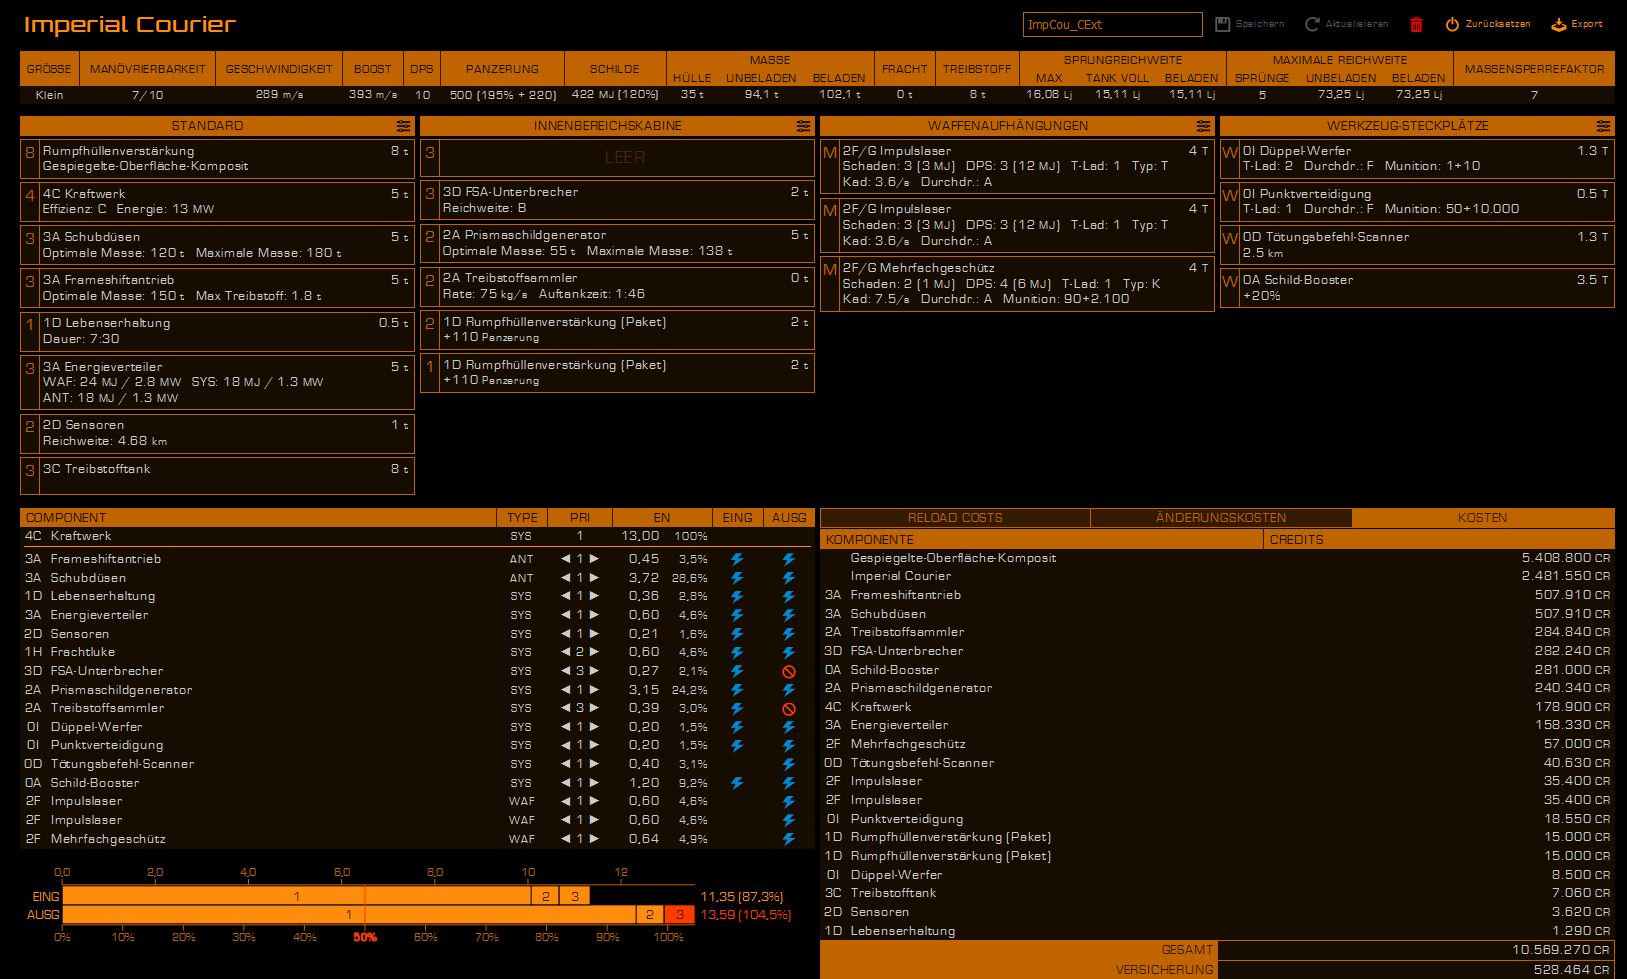Screen dimensions: 1627x979
Task: Open the 4C Kraftwerk module slot
Action: click(217, 201)
